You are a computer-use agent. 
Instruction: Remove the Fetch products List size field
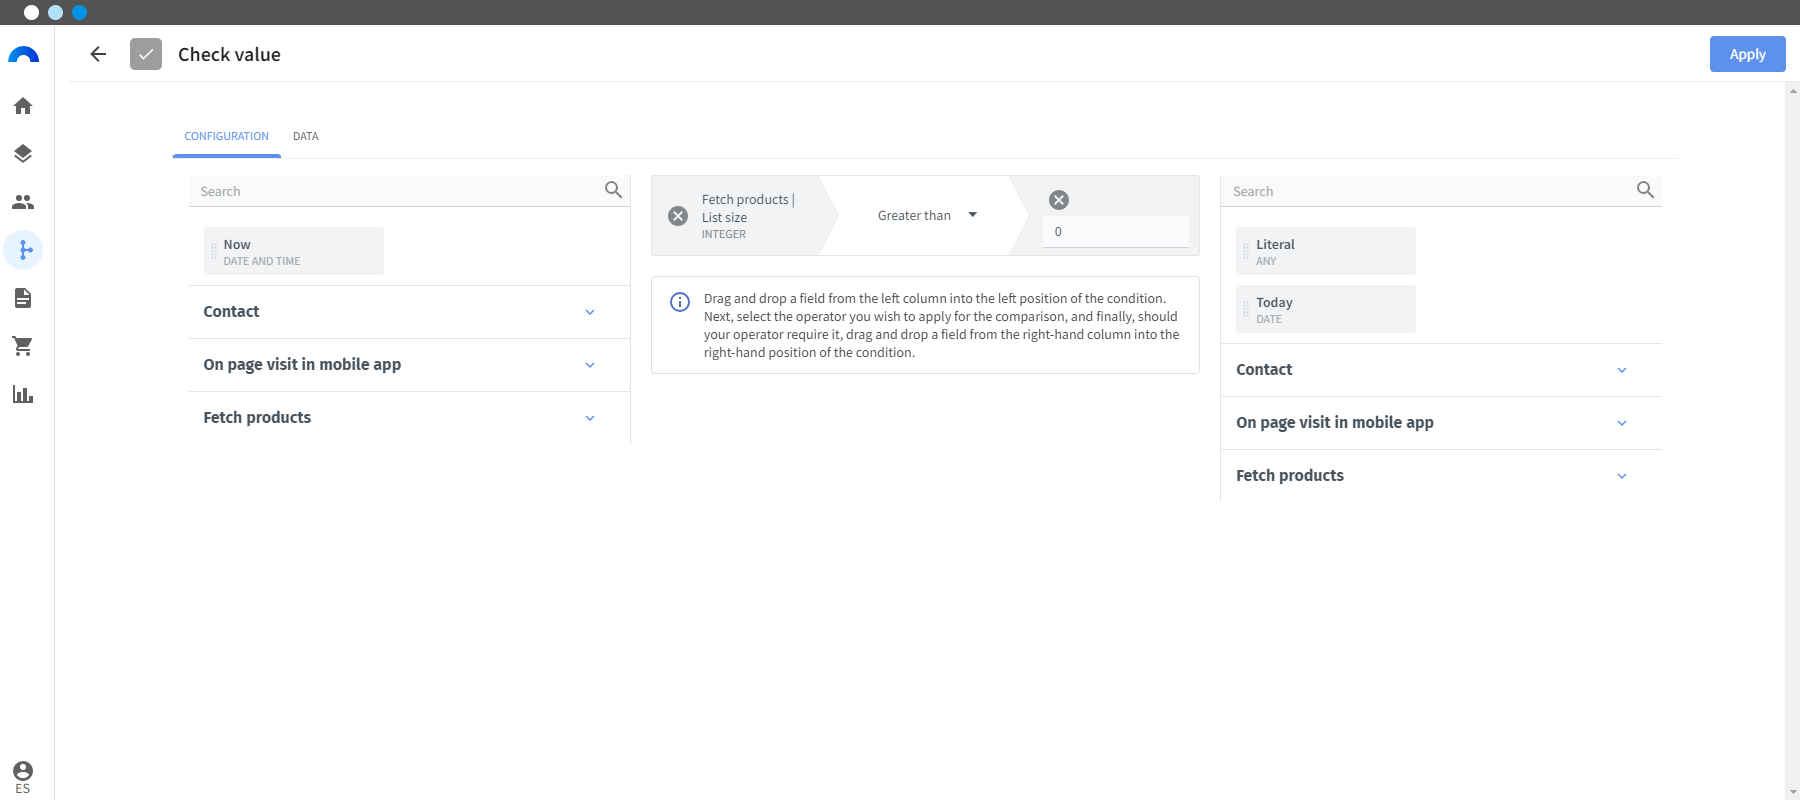click(x=678, y=216)
